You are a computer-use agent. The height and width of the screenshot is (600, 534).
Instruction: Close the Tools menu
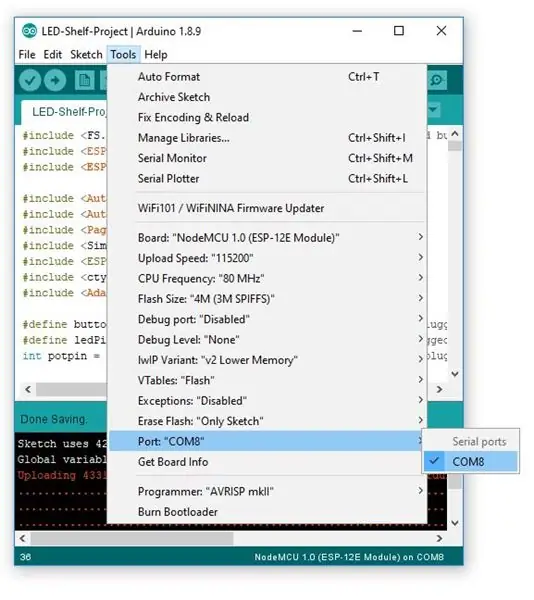(x=124, y=54)
